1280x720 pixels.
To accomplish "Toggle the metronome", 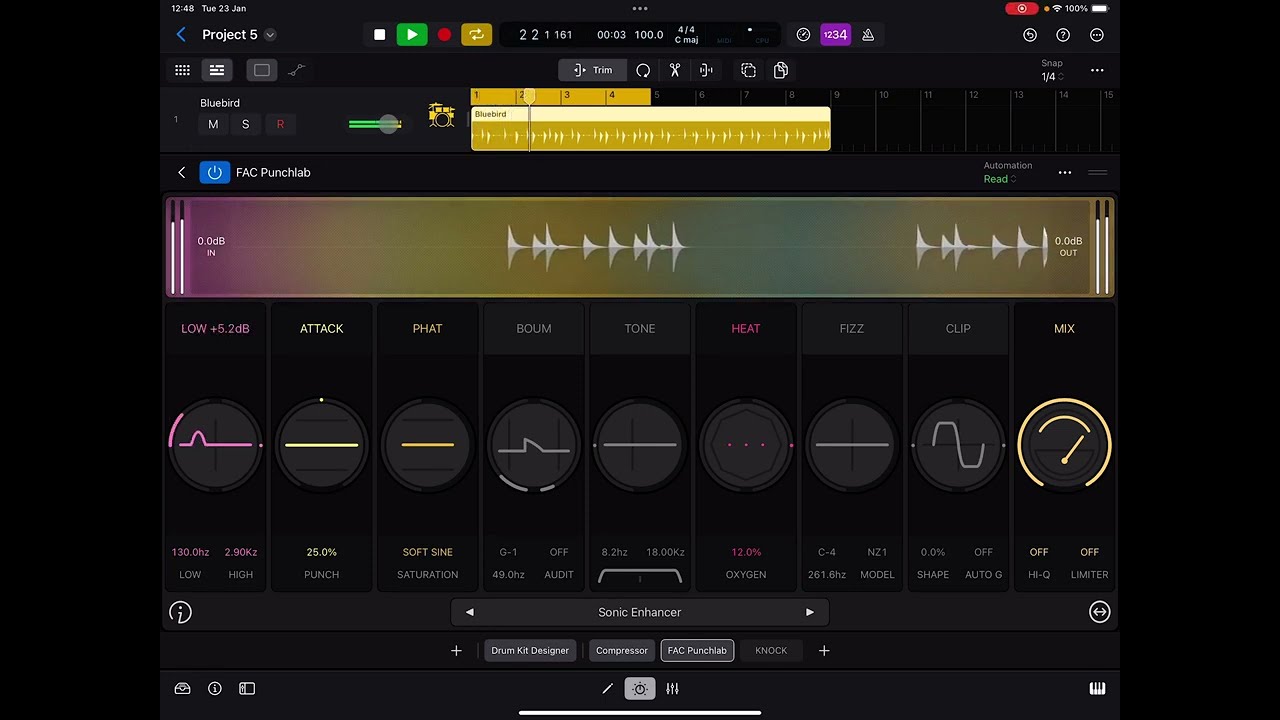I will tap(868, 35).
